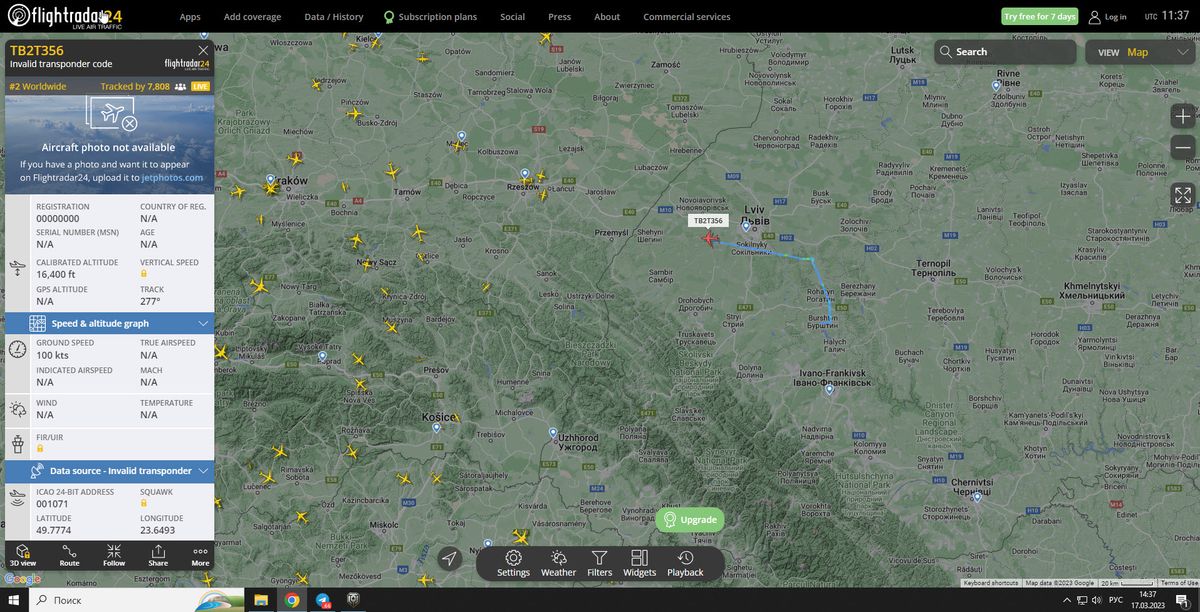
Task: Click the 100 kts ground speed value
Action: click(x=52, y=355)
